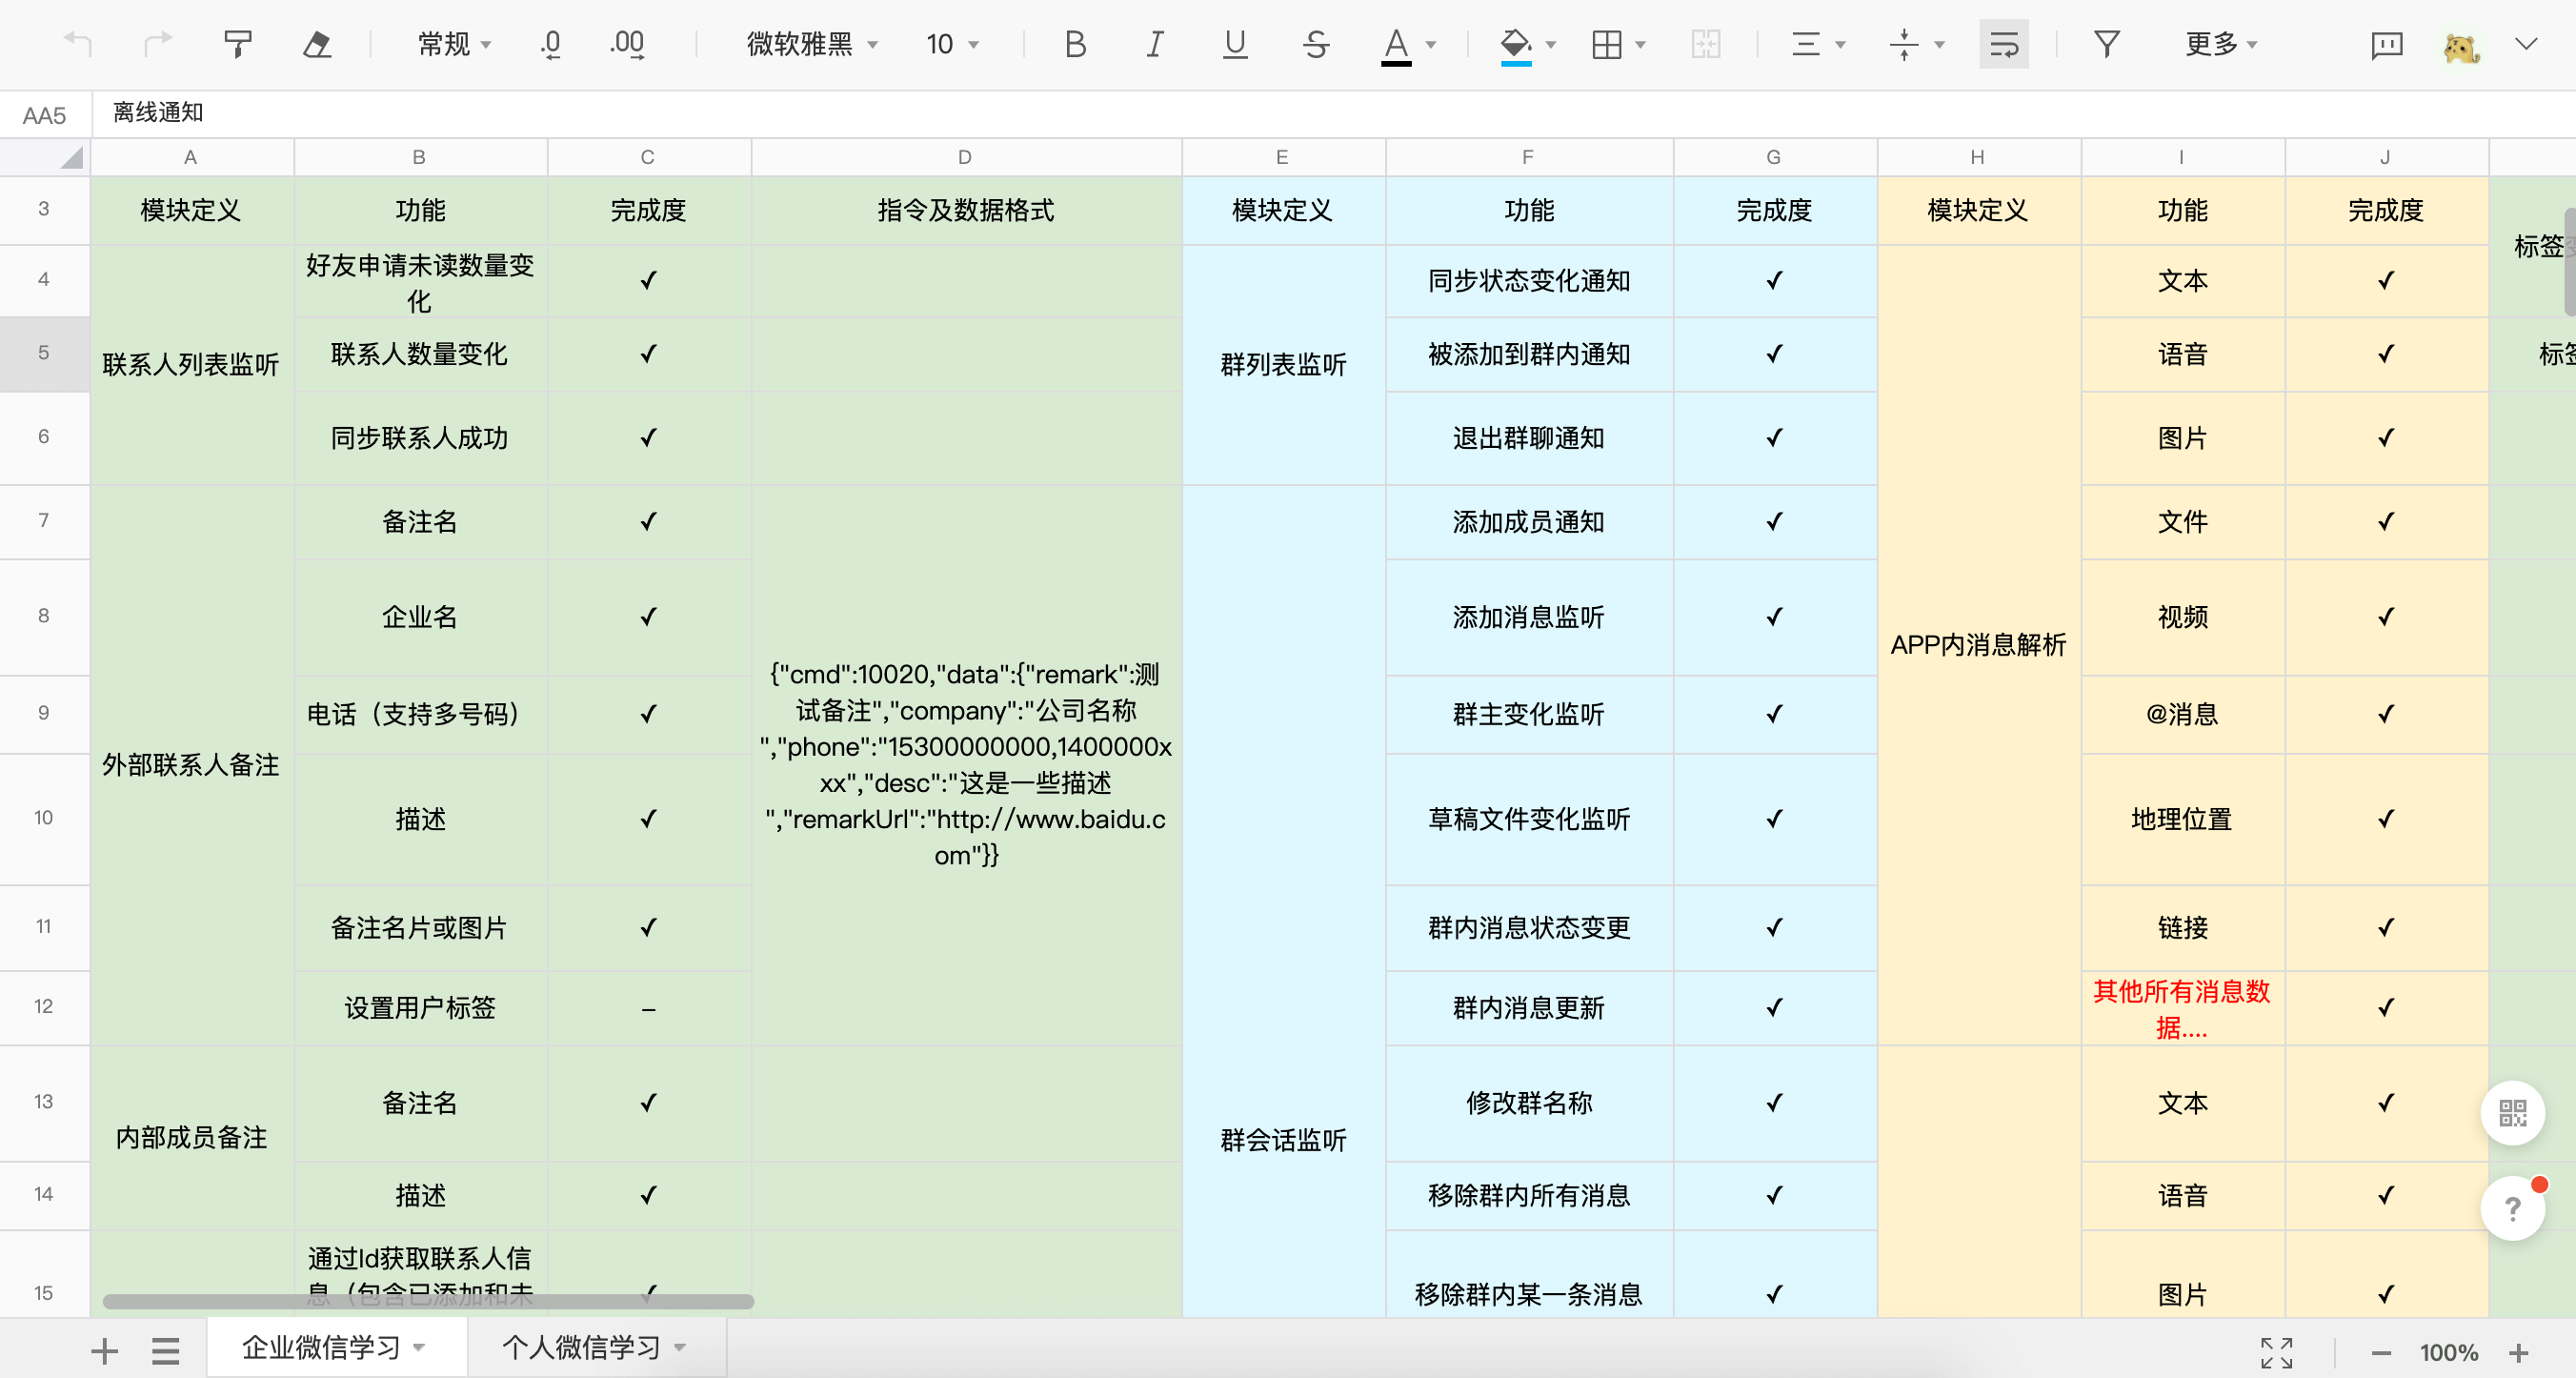Viewport: 2576px width, 1378px height.
Task: Open the help question mark button
Action: click(x=2511, y=1208)
